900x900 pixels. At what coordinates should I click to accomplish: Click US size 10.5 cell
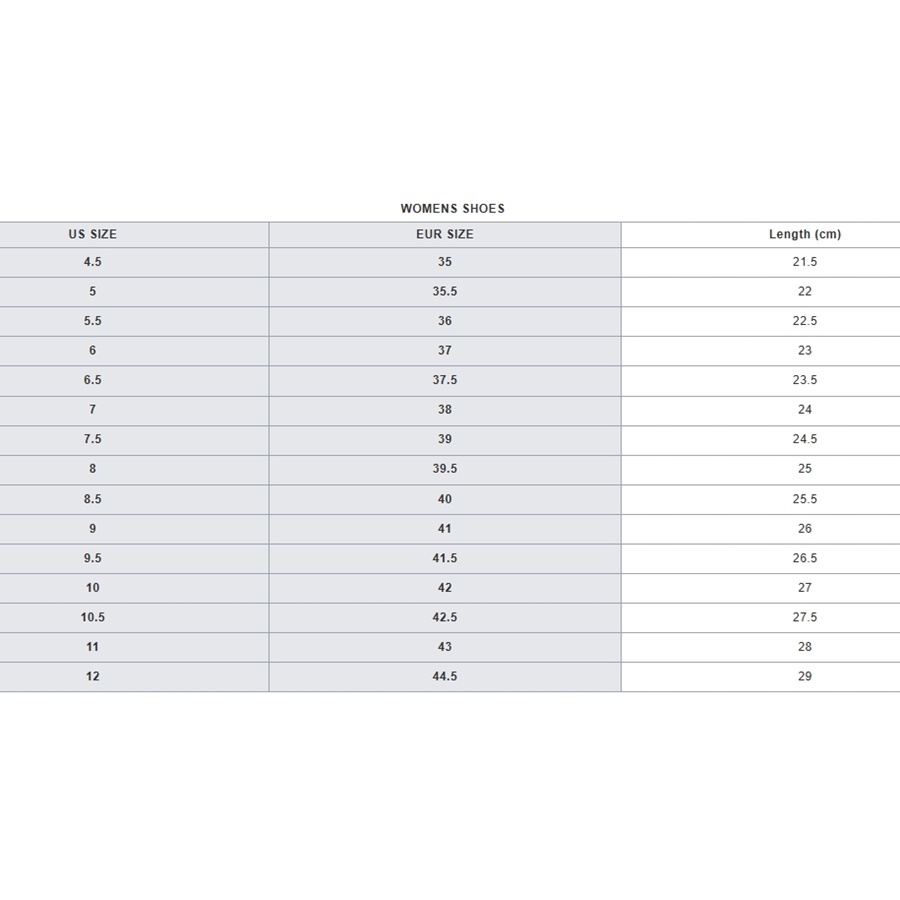[92, 618]
